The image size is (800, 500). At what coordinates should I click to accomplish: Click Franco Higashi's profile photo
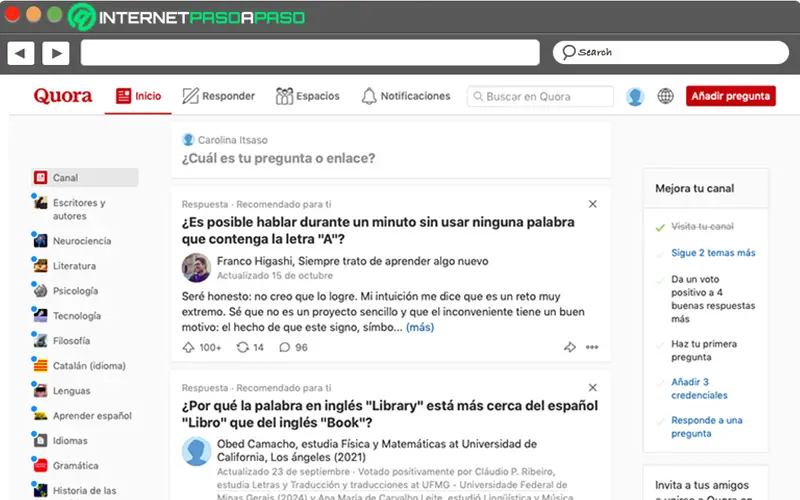[x=196, y=268]
